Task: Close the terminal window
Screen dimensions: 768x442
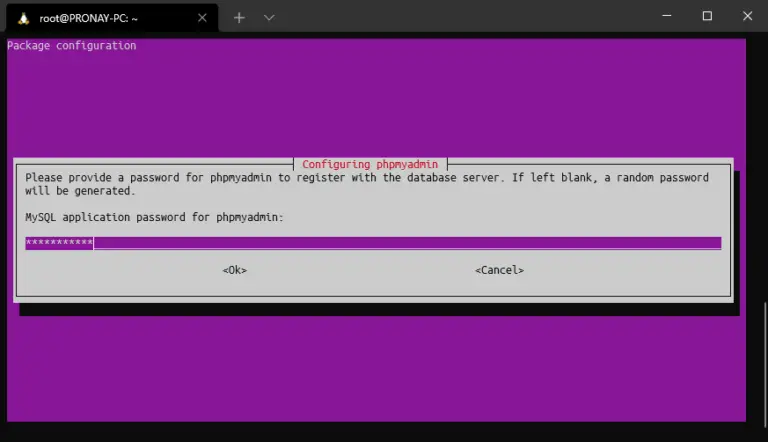Action: tap(747, 16)
